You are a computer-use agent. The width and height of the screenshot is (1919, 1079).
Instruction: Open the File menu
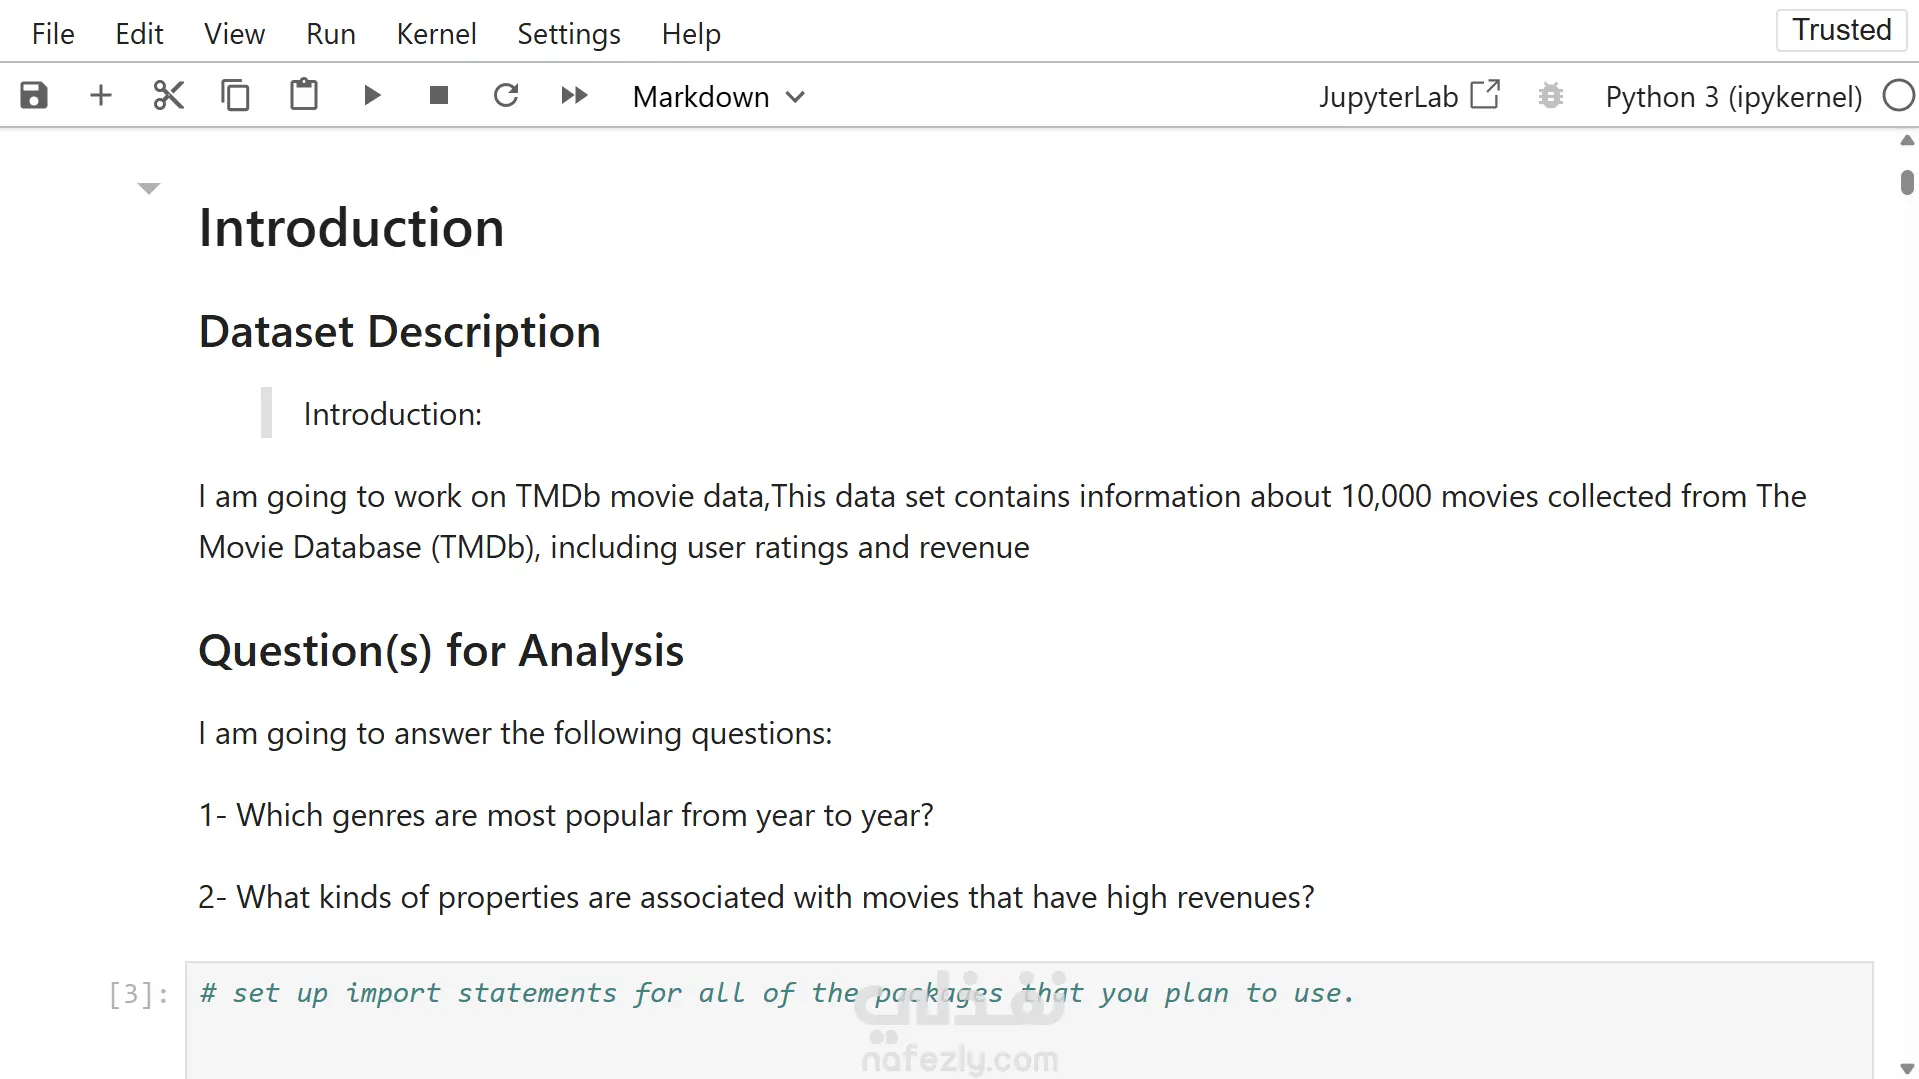click(x=53, y=34)
